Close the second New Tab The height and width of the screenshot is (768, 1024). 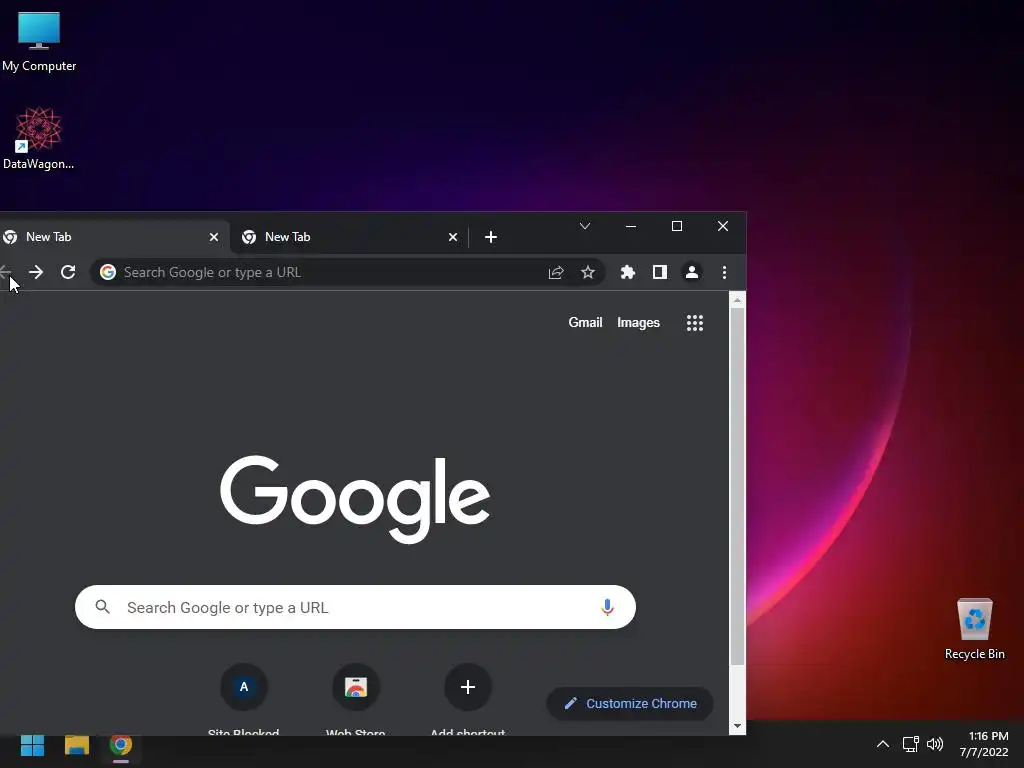coord(453,237)
